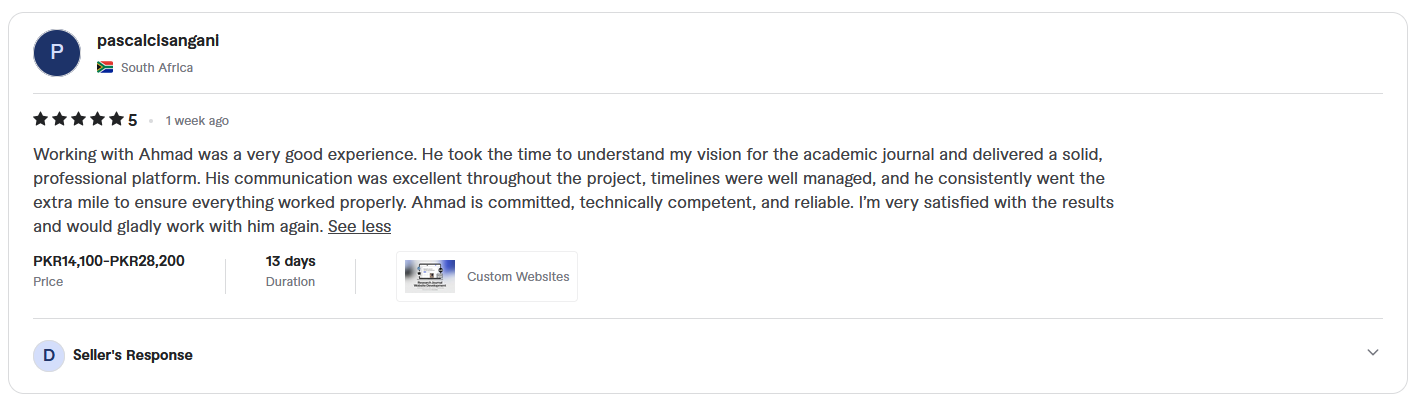Click the fifth rating star

(x=116, y=120)
